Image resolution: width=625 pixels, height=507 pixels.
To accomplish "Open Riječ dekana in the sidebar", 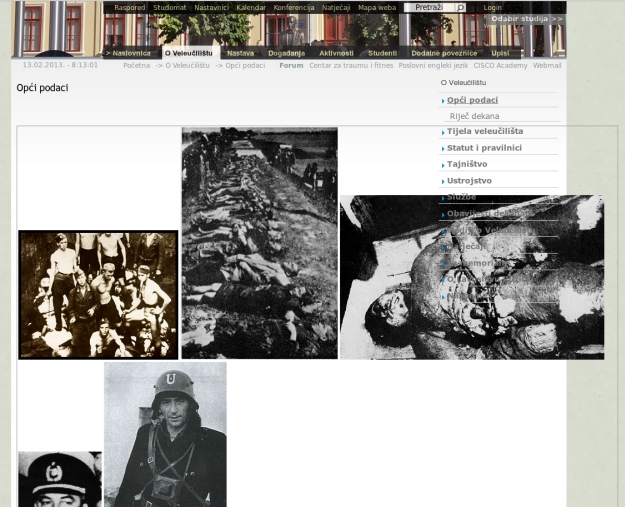I will [x=474, y=117].
